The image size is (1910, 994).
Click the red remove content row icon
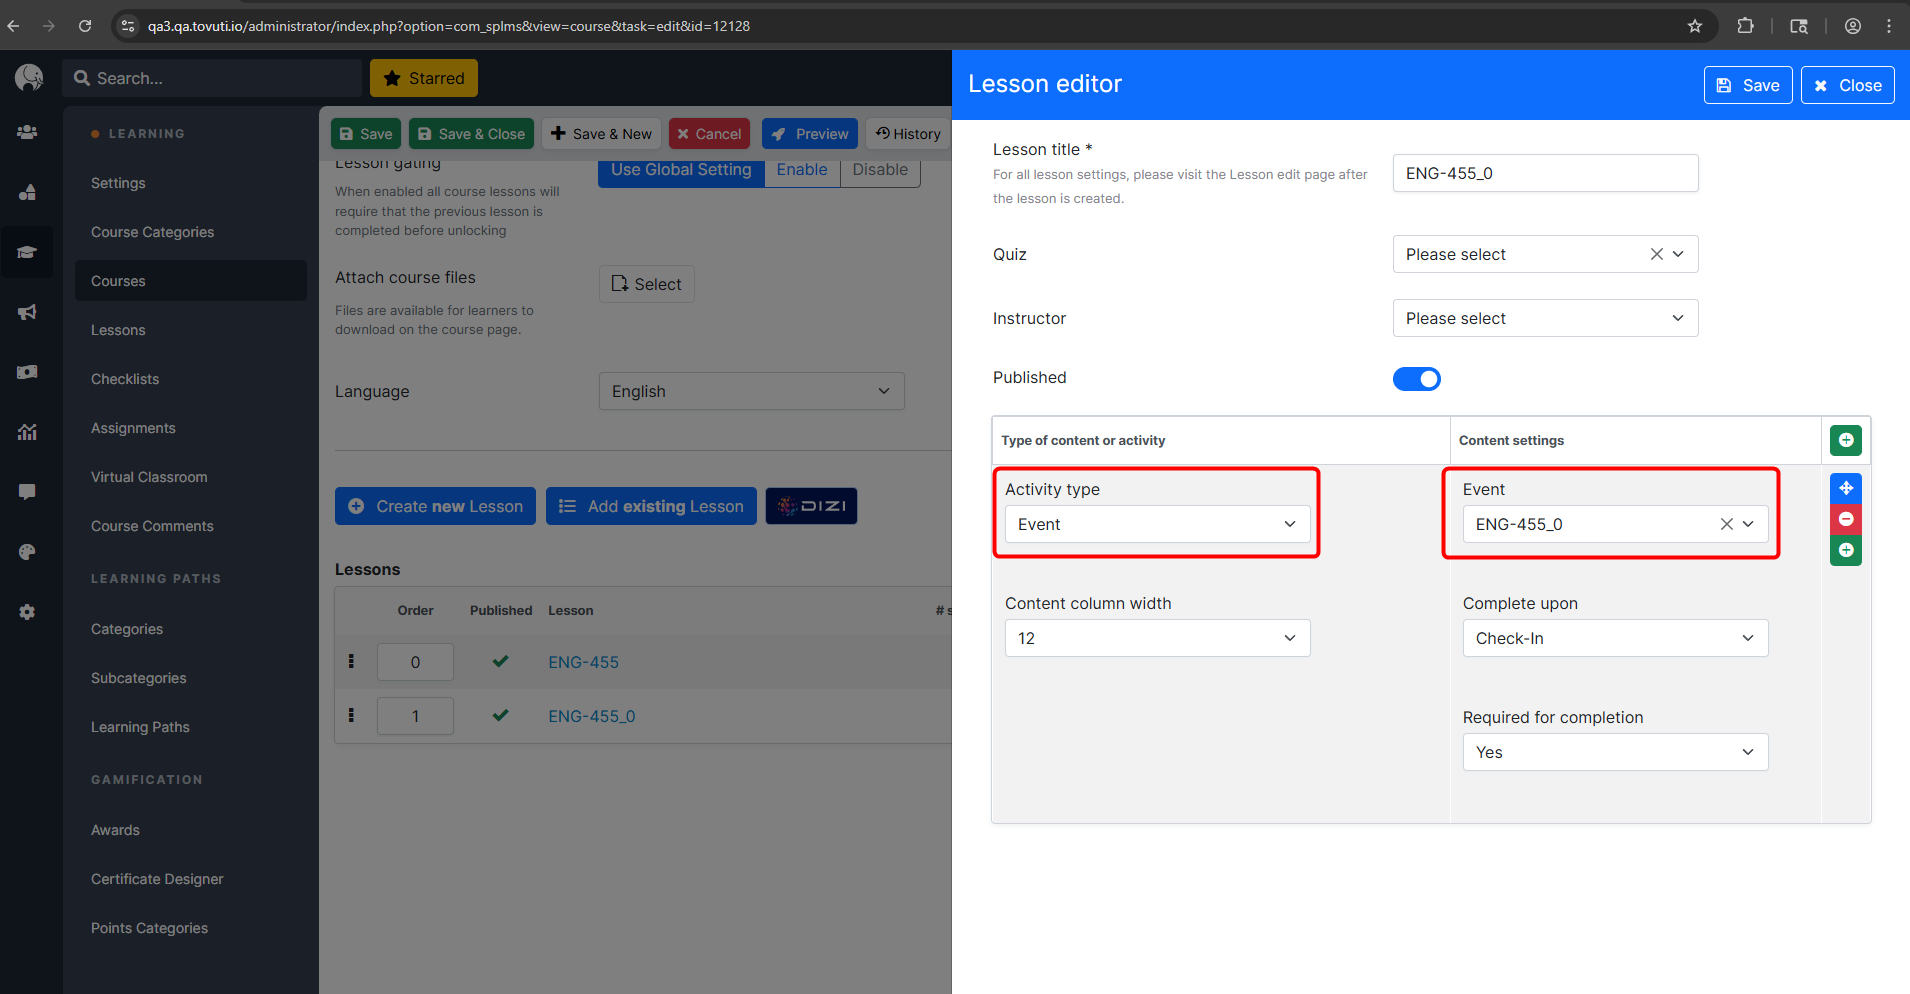tap(1846, 519)
